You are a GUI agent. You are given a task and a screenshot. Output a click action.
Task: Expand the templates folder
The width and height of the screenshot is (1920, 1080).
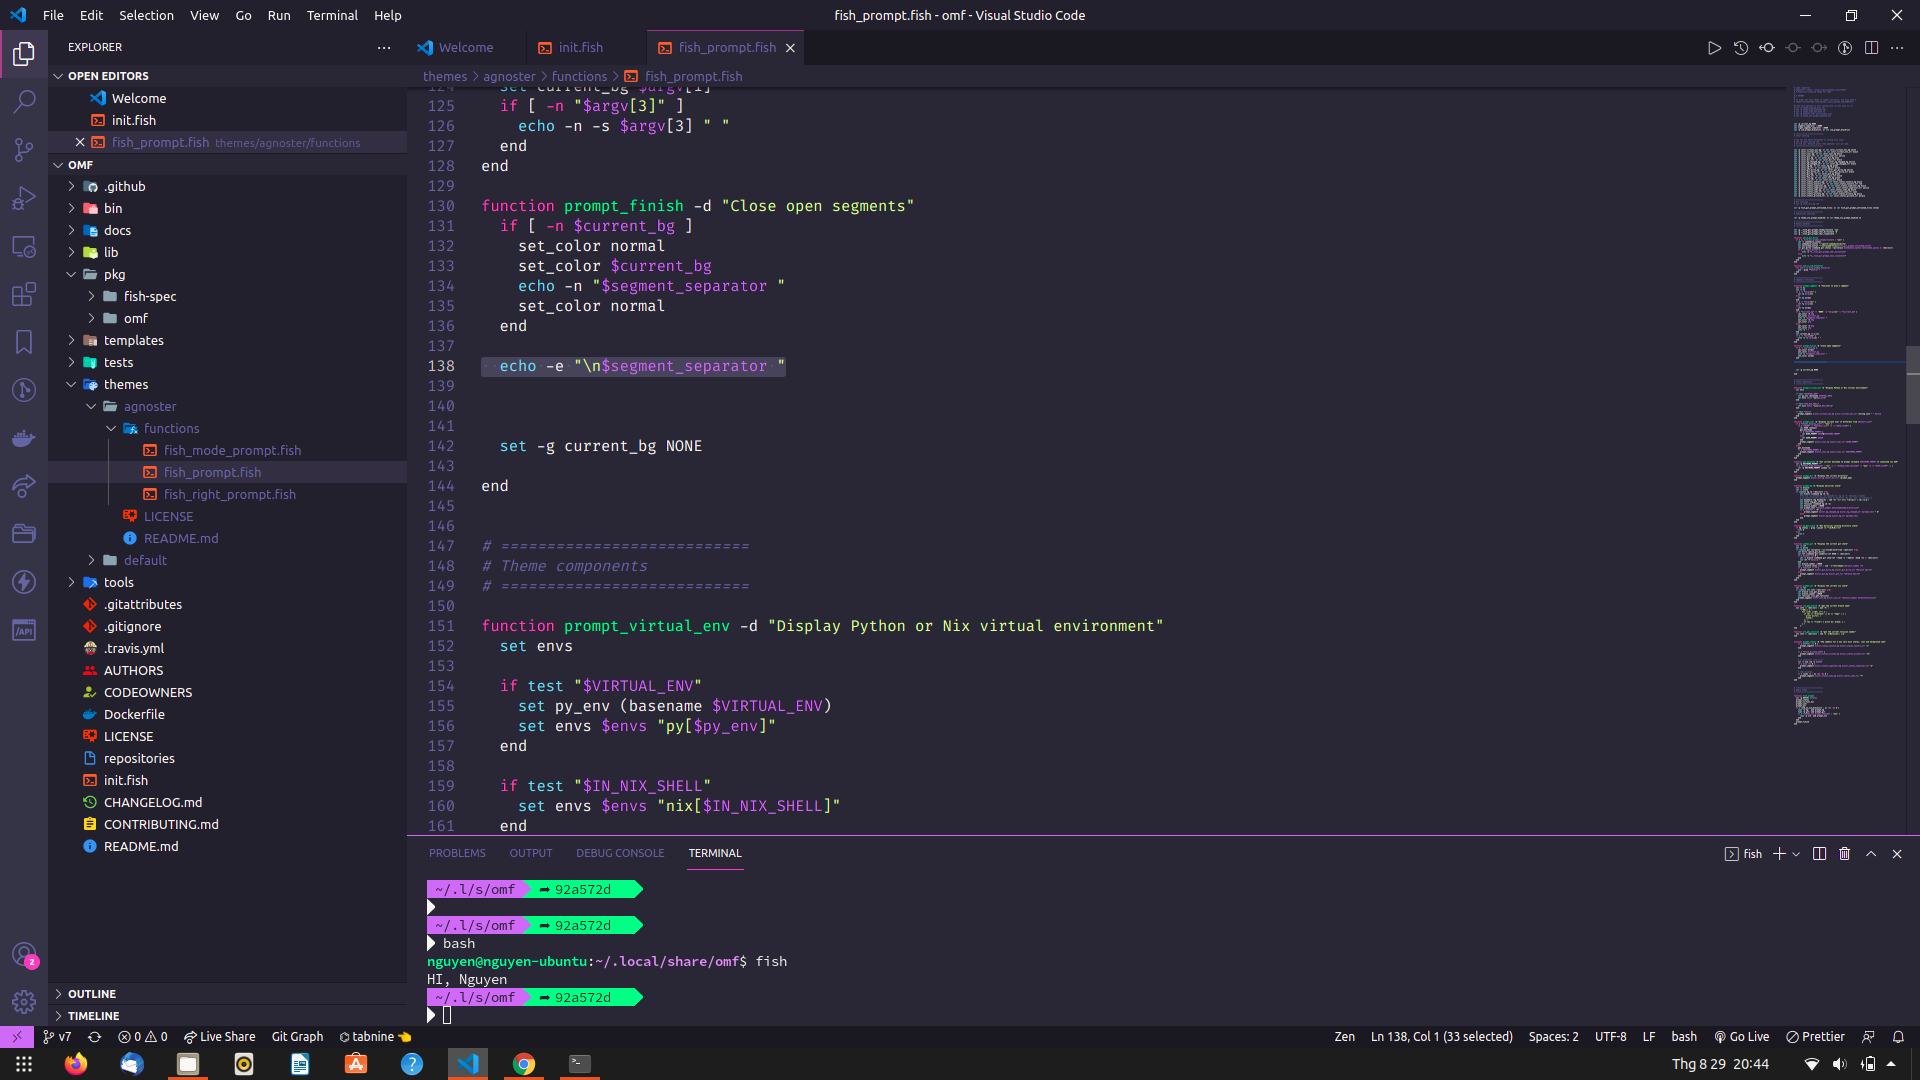(133, 341)
